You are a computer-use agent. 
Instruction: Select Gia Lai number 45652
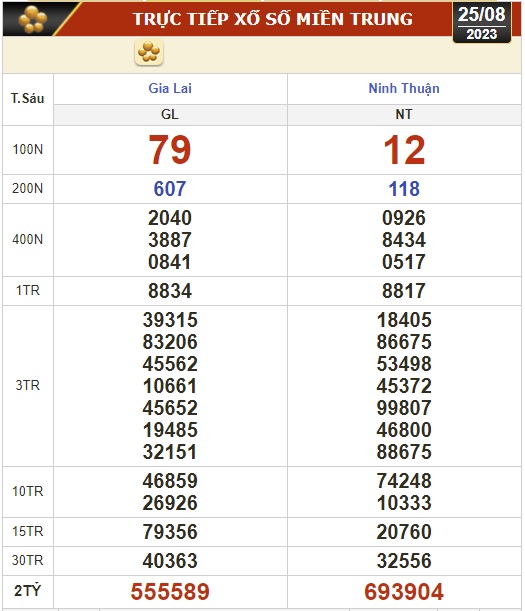point(170,408)
